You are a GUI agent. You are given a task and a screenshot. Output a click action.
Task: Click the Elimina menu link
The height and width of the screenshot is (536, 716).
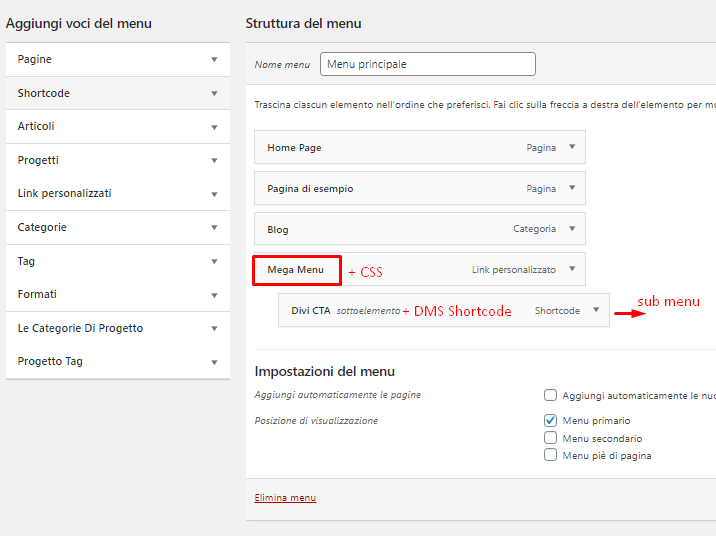click(x=285, y=497)
